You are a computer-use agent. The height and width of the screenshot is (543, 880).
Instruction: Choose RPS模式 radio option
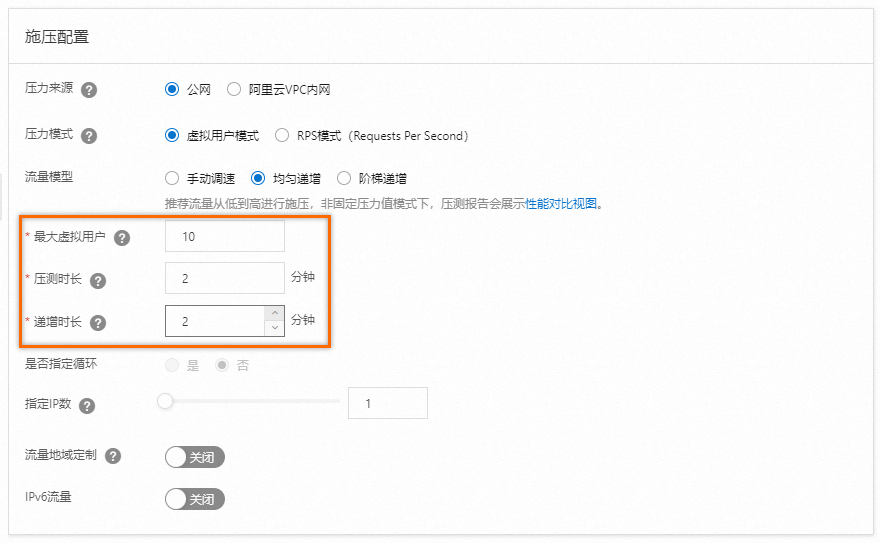click(x=282, y=135)
